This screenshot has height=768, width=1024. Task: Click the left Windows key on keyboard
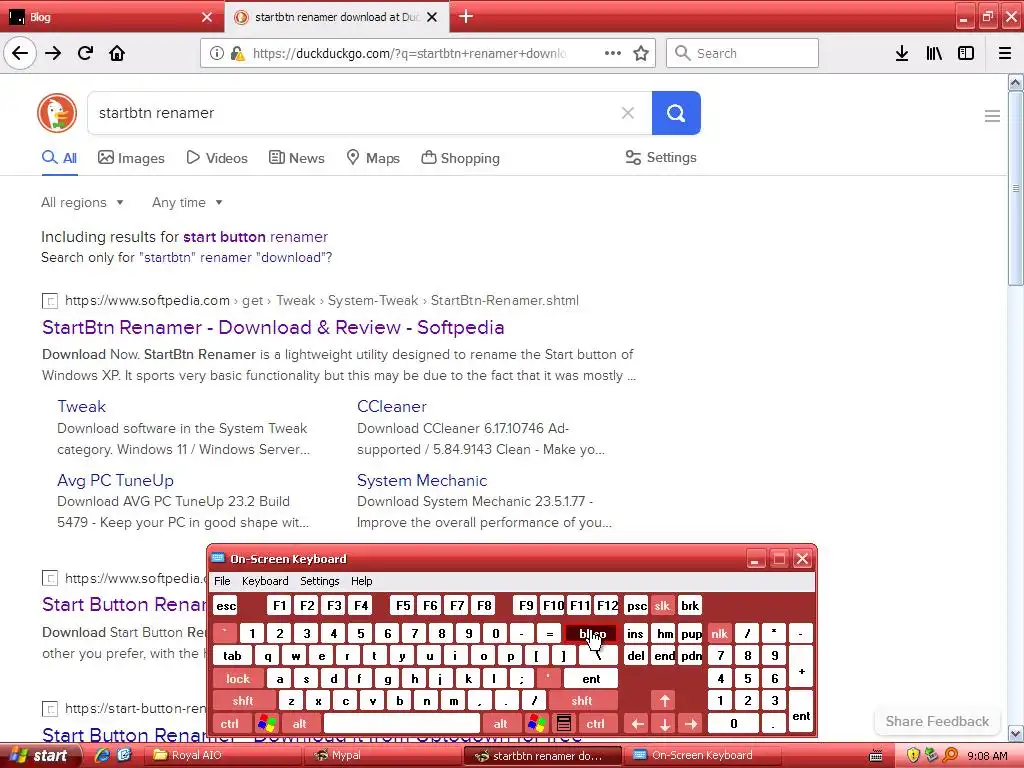[267, 724]
